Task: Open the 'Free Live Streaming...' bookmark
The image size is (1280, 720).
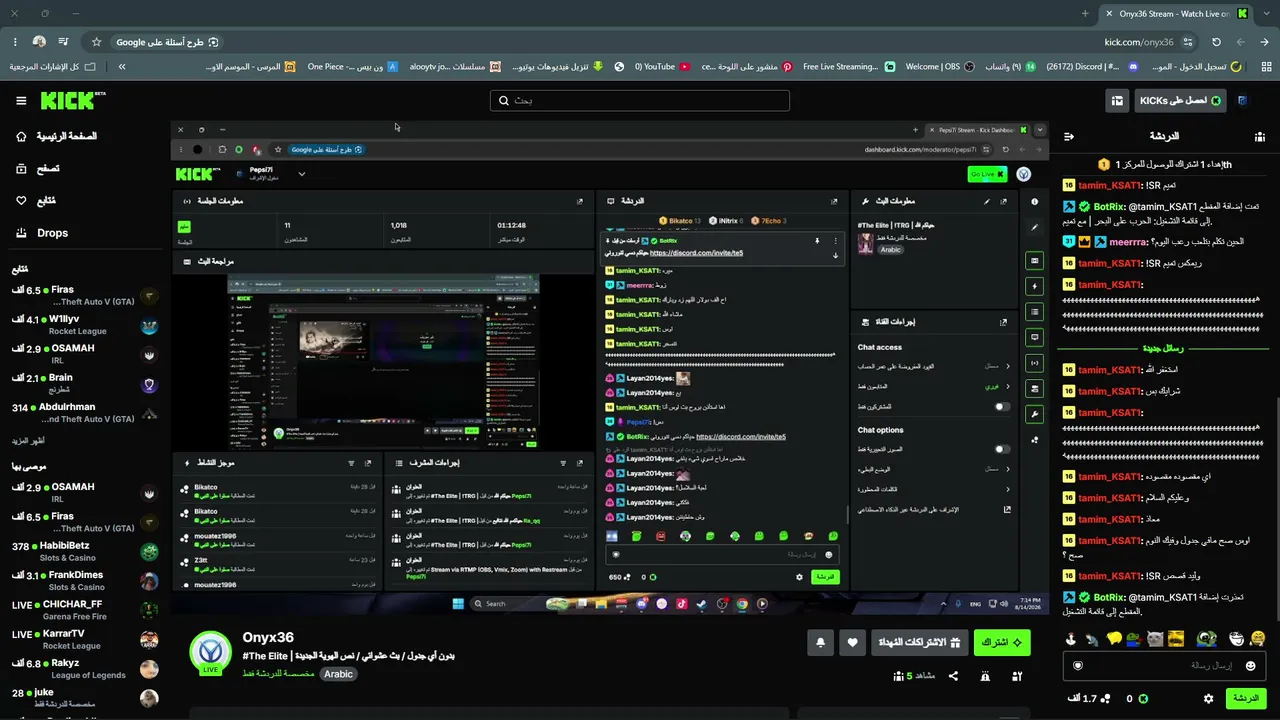Action: click(x=849, y=67)
